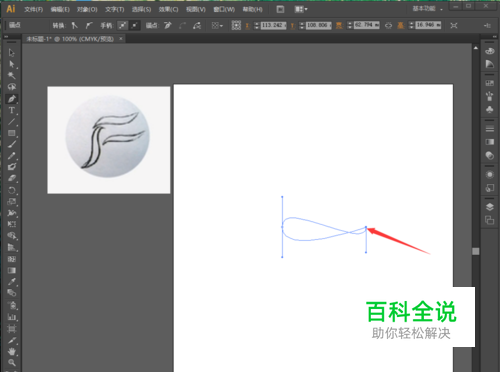The image size is (500, 372).
Task: Open the 帮助(H) menu
Action: (252, 9)
